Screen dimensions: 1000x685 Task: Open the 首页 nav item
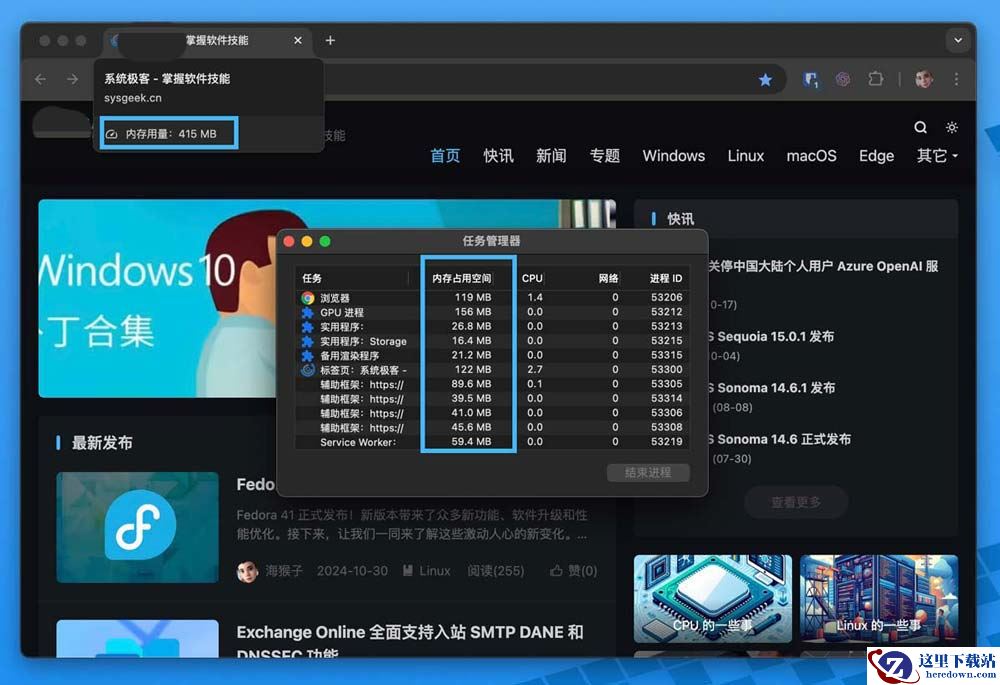coord(445,156)
